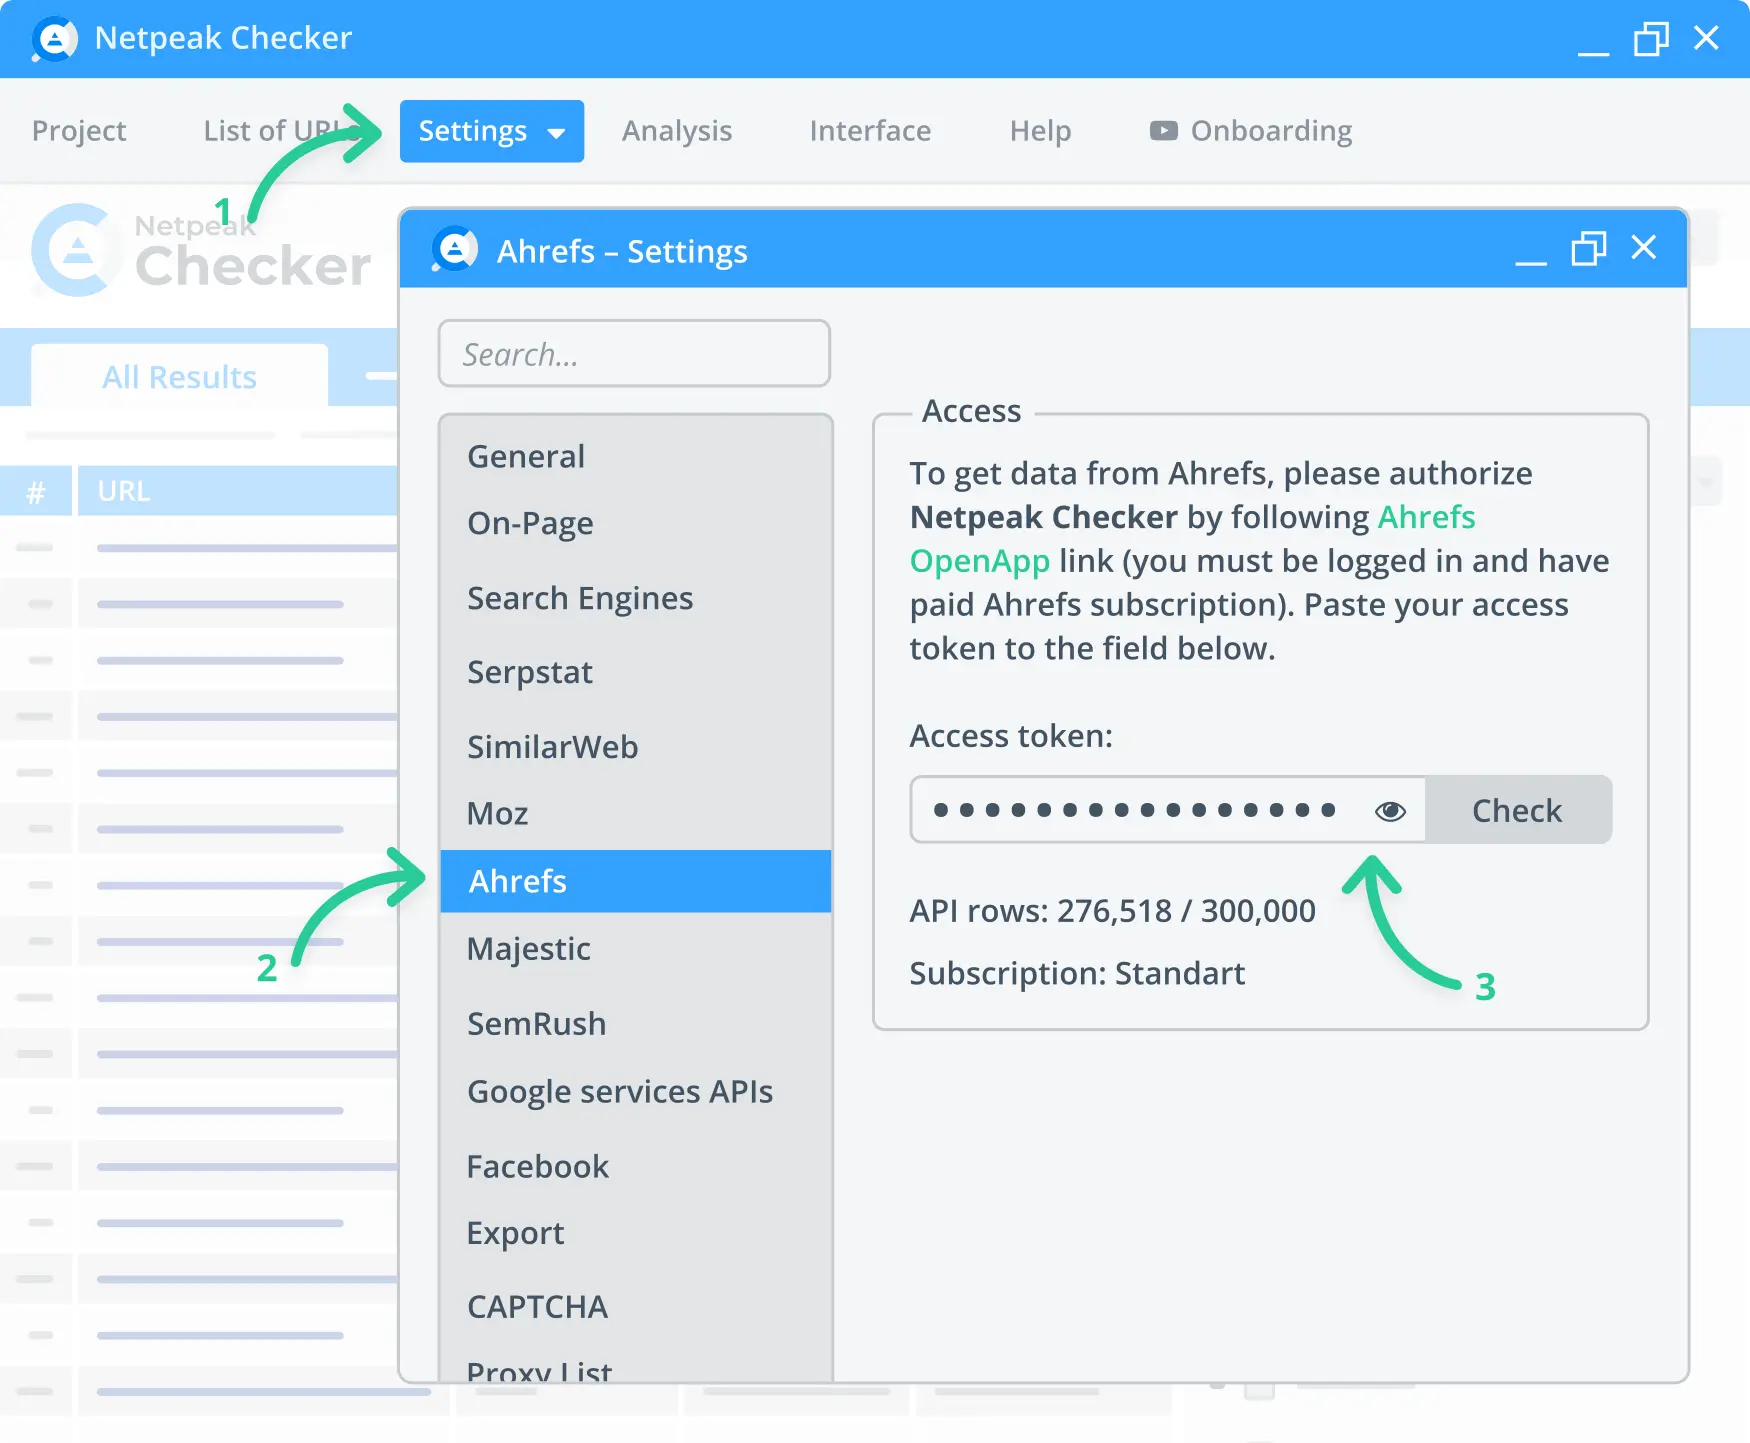Expand the Settings dropdown arrow

point(556,131)
